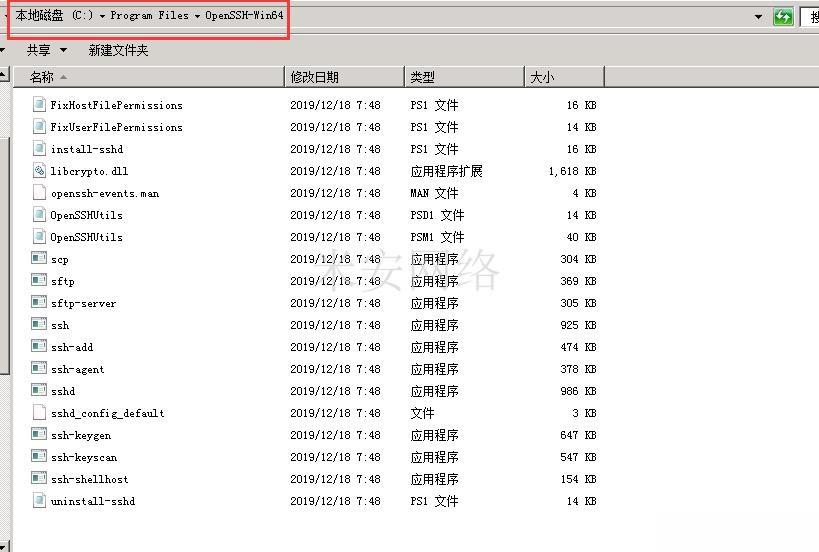Viewport: 819px width, 552px height.
Task: Click the green refresh button in address bar
Action: pyautogui.click(x=782, y=17)
